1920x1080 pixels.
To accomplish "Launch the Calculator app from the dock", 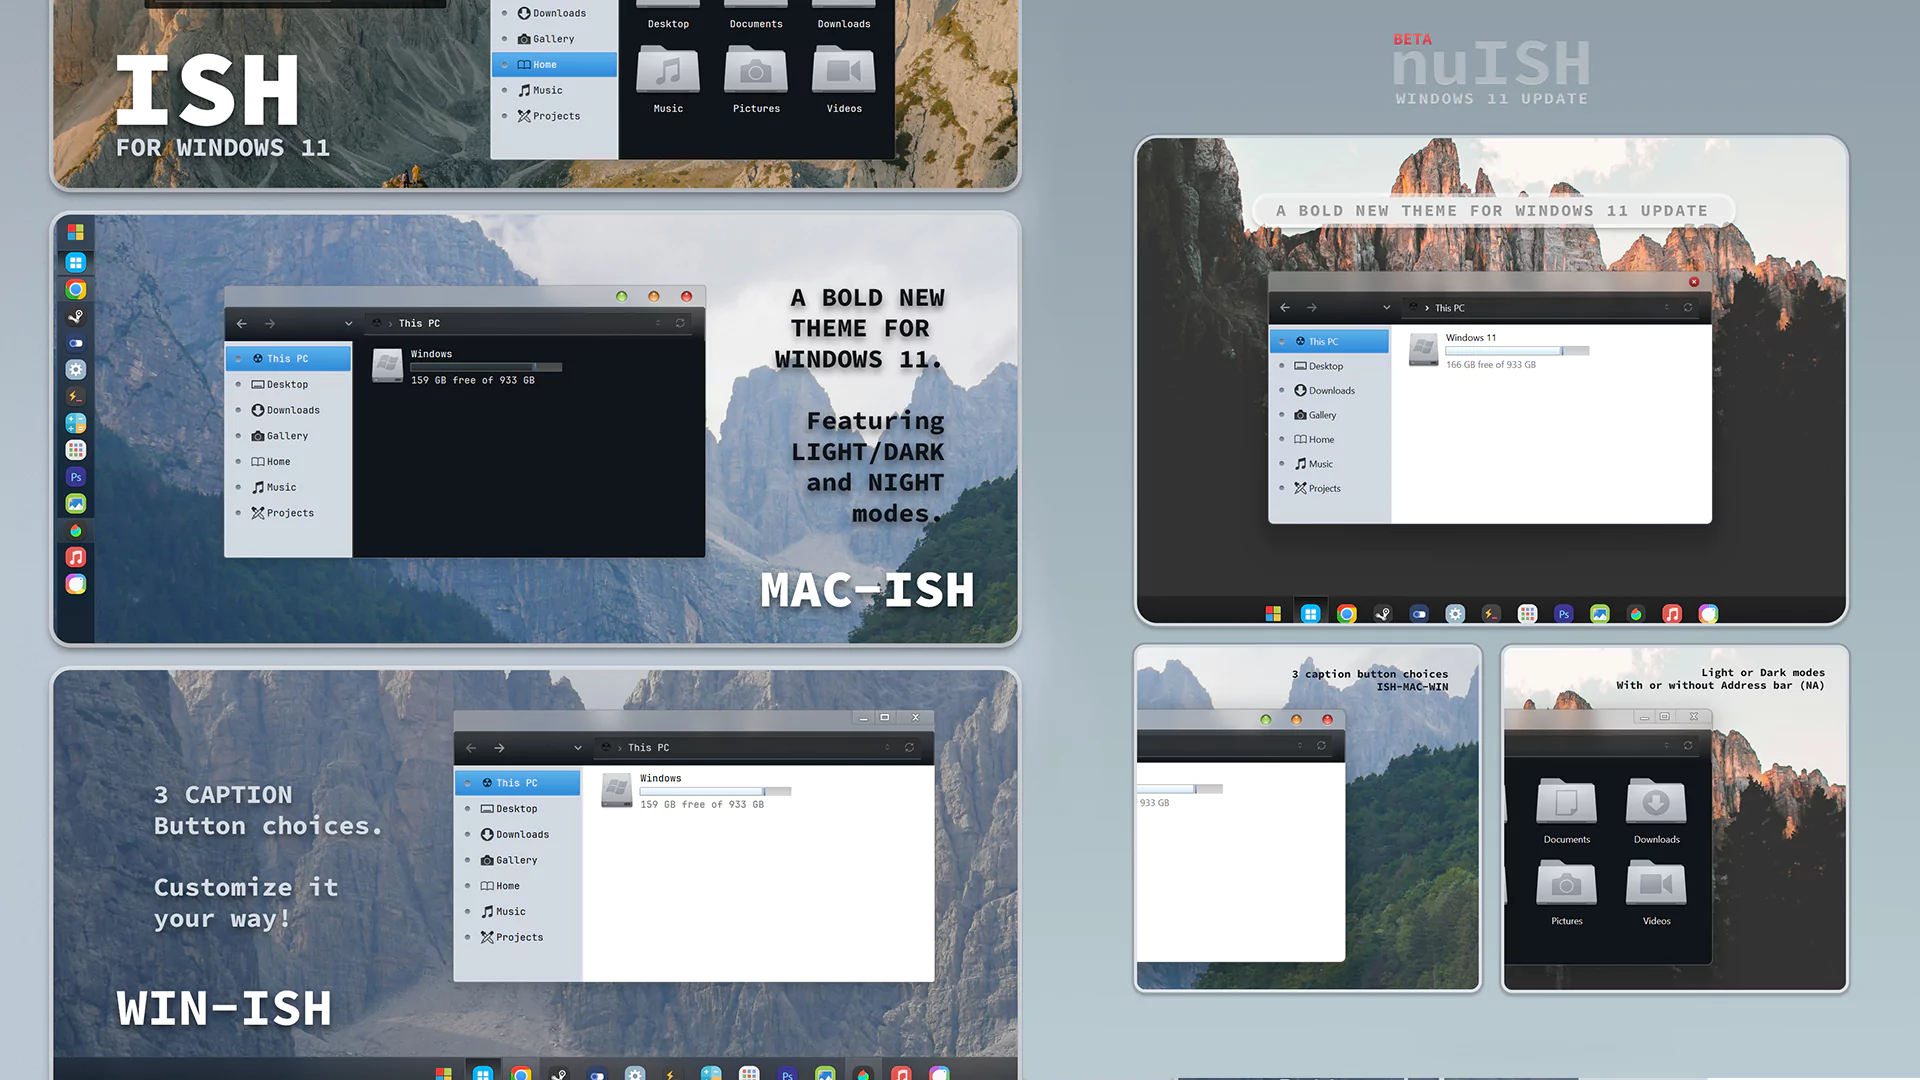I will pyautogui.click(x=76, y=425).
